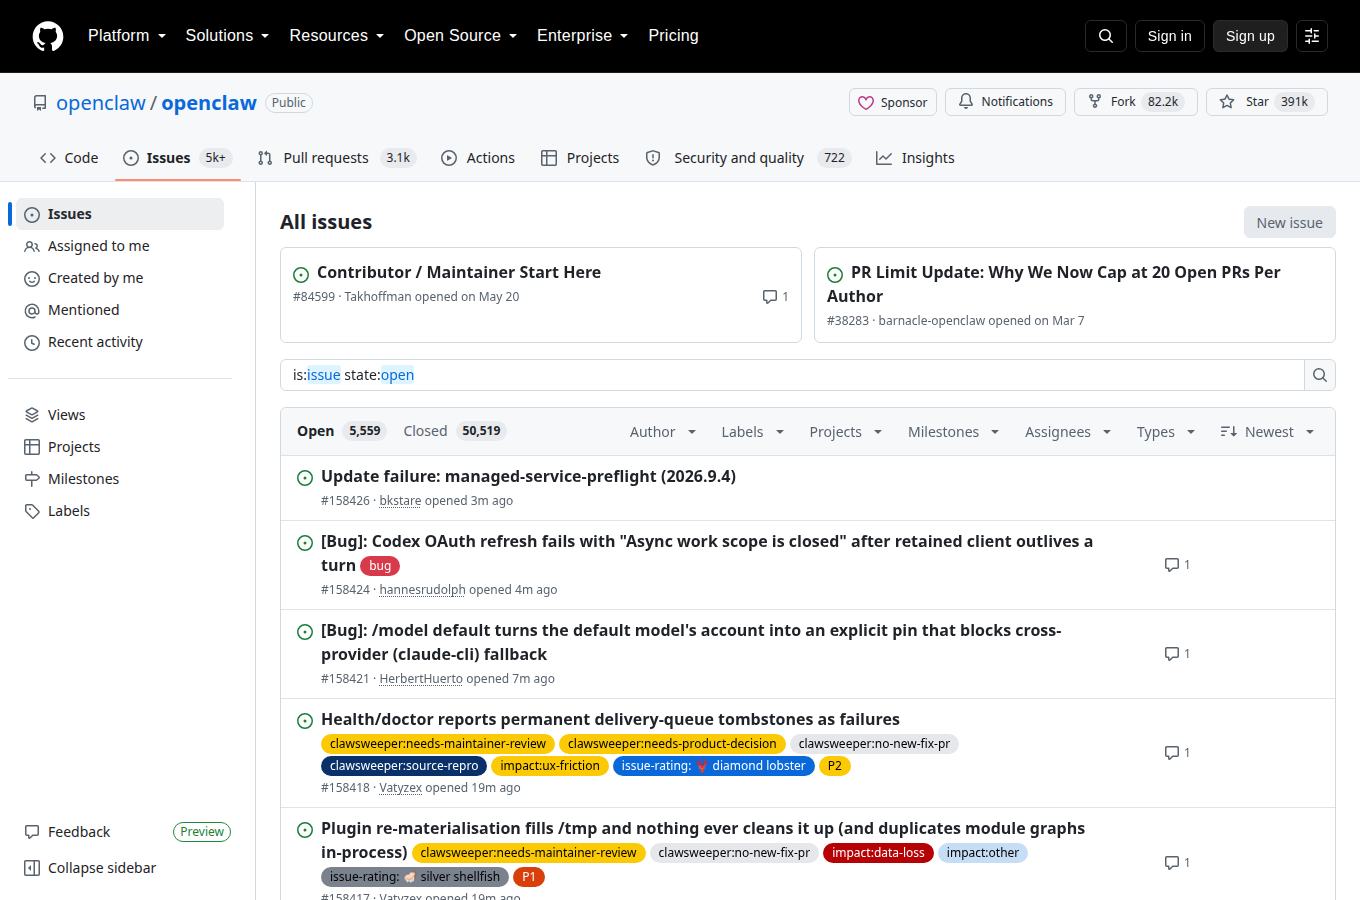Image resolution: width=1360 pixels, height=900 pixels.
Task: Click the issue-rating diamond lobster label
Action: point(713,766)
